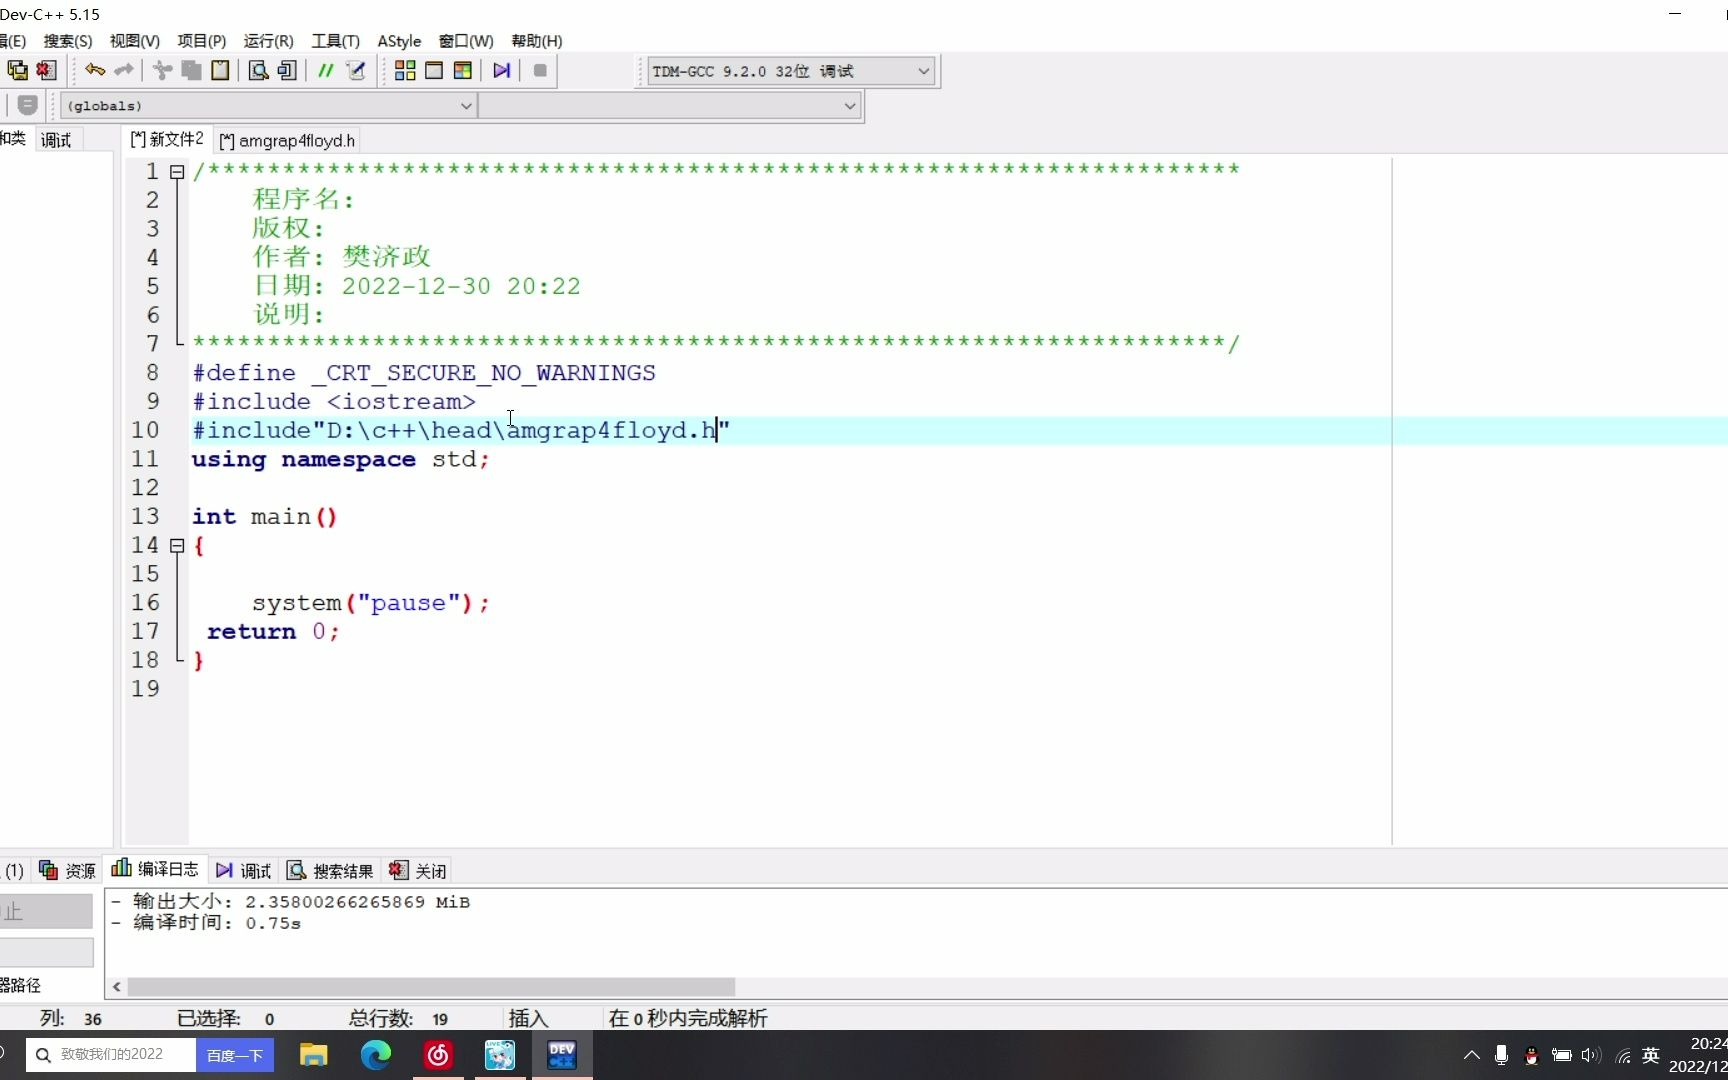
Task: Click the volume speaker tray icon
Action: pyautogui.click(x=1591, y=1055)
